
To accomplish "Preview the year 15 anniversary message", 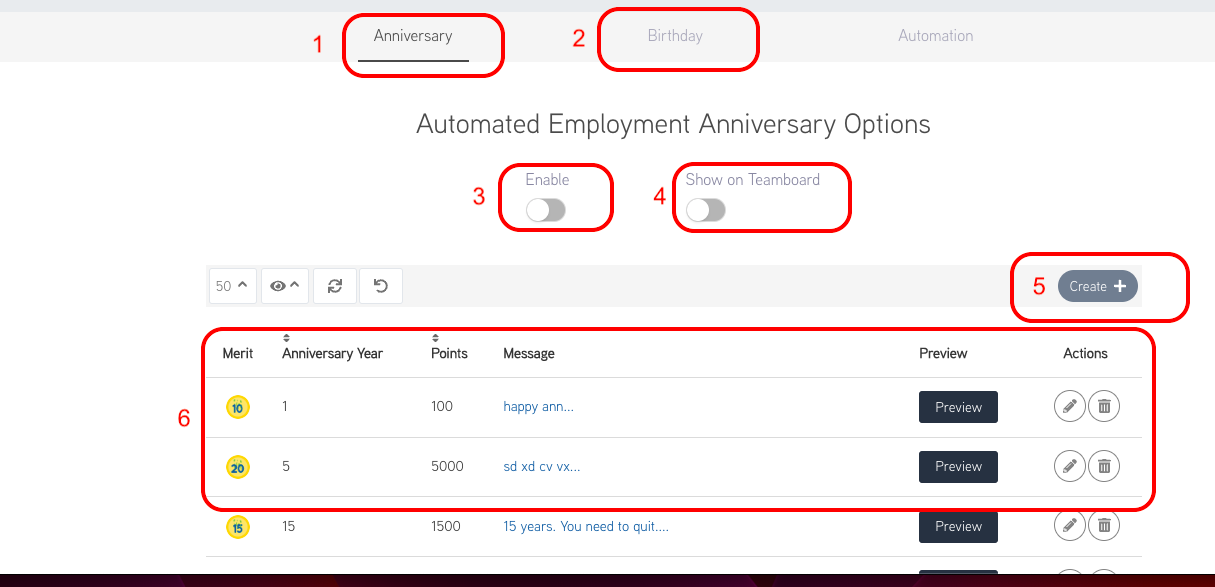I will (958, 526).
